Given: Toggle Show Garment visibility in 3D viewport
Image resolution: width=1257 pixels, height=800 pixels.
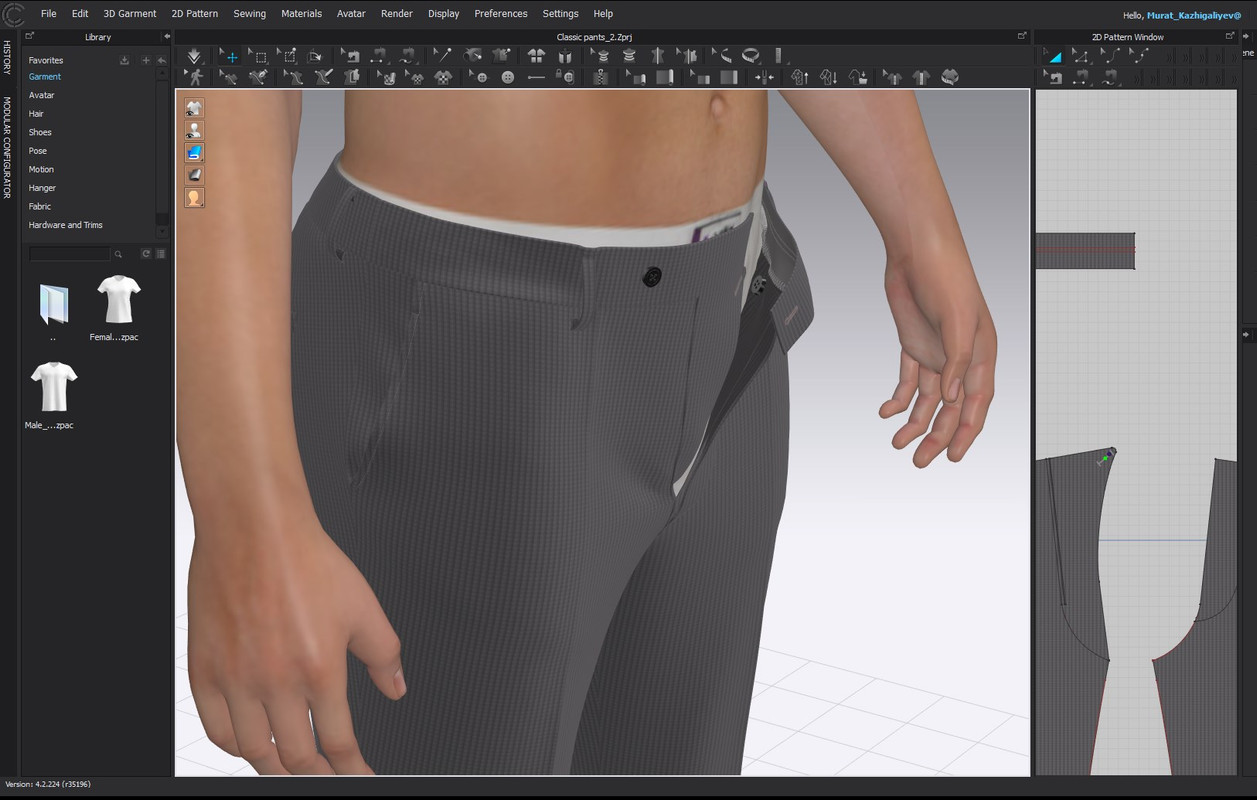Looking at the screenshot, I should (x=194, y=108).
